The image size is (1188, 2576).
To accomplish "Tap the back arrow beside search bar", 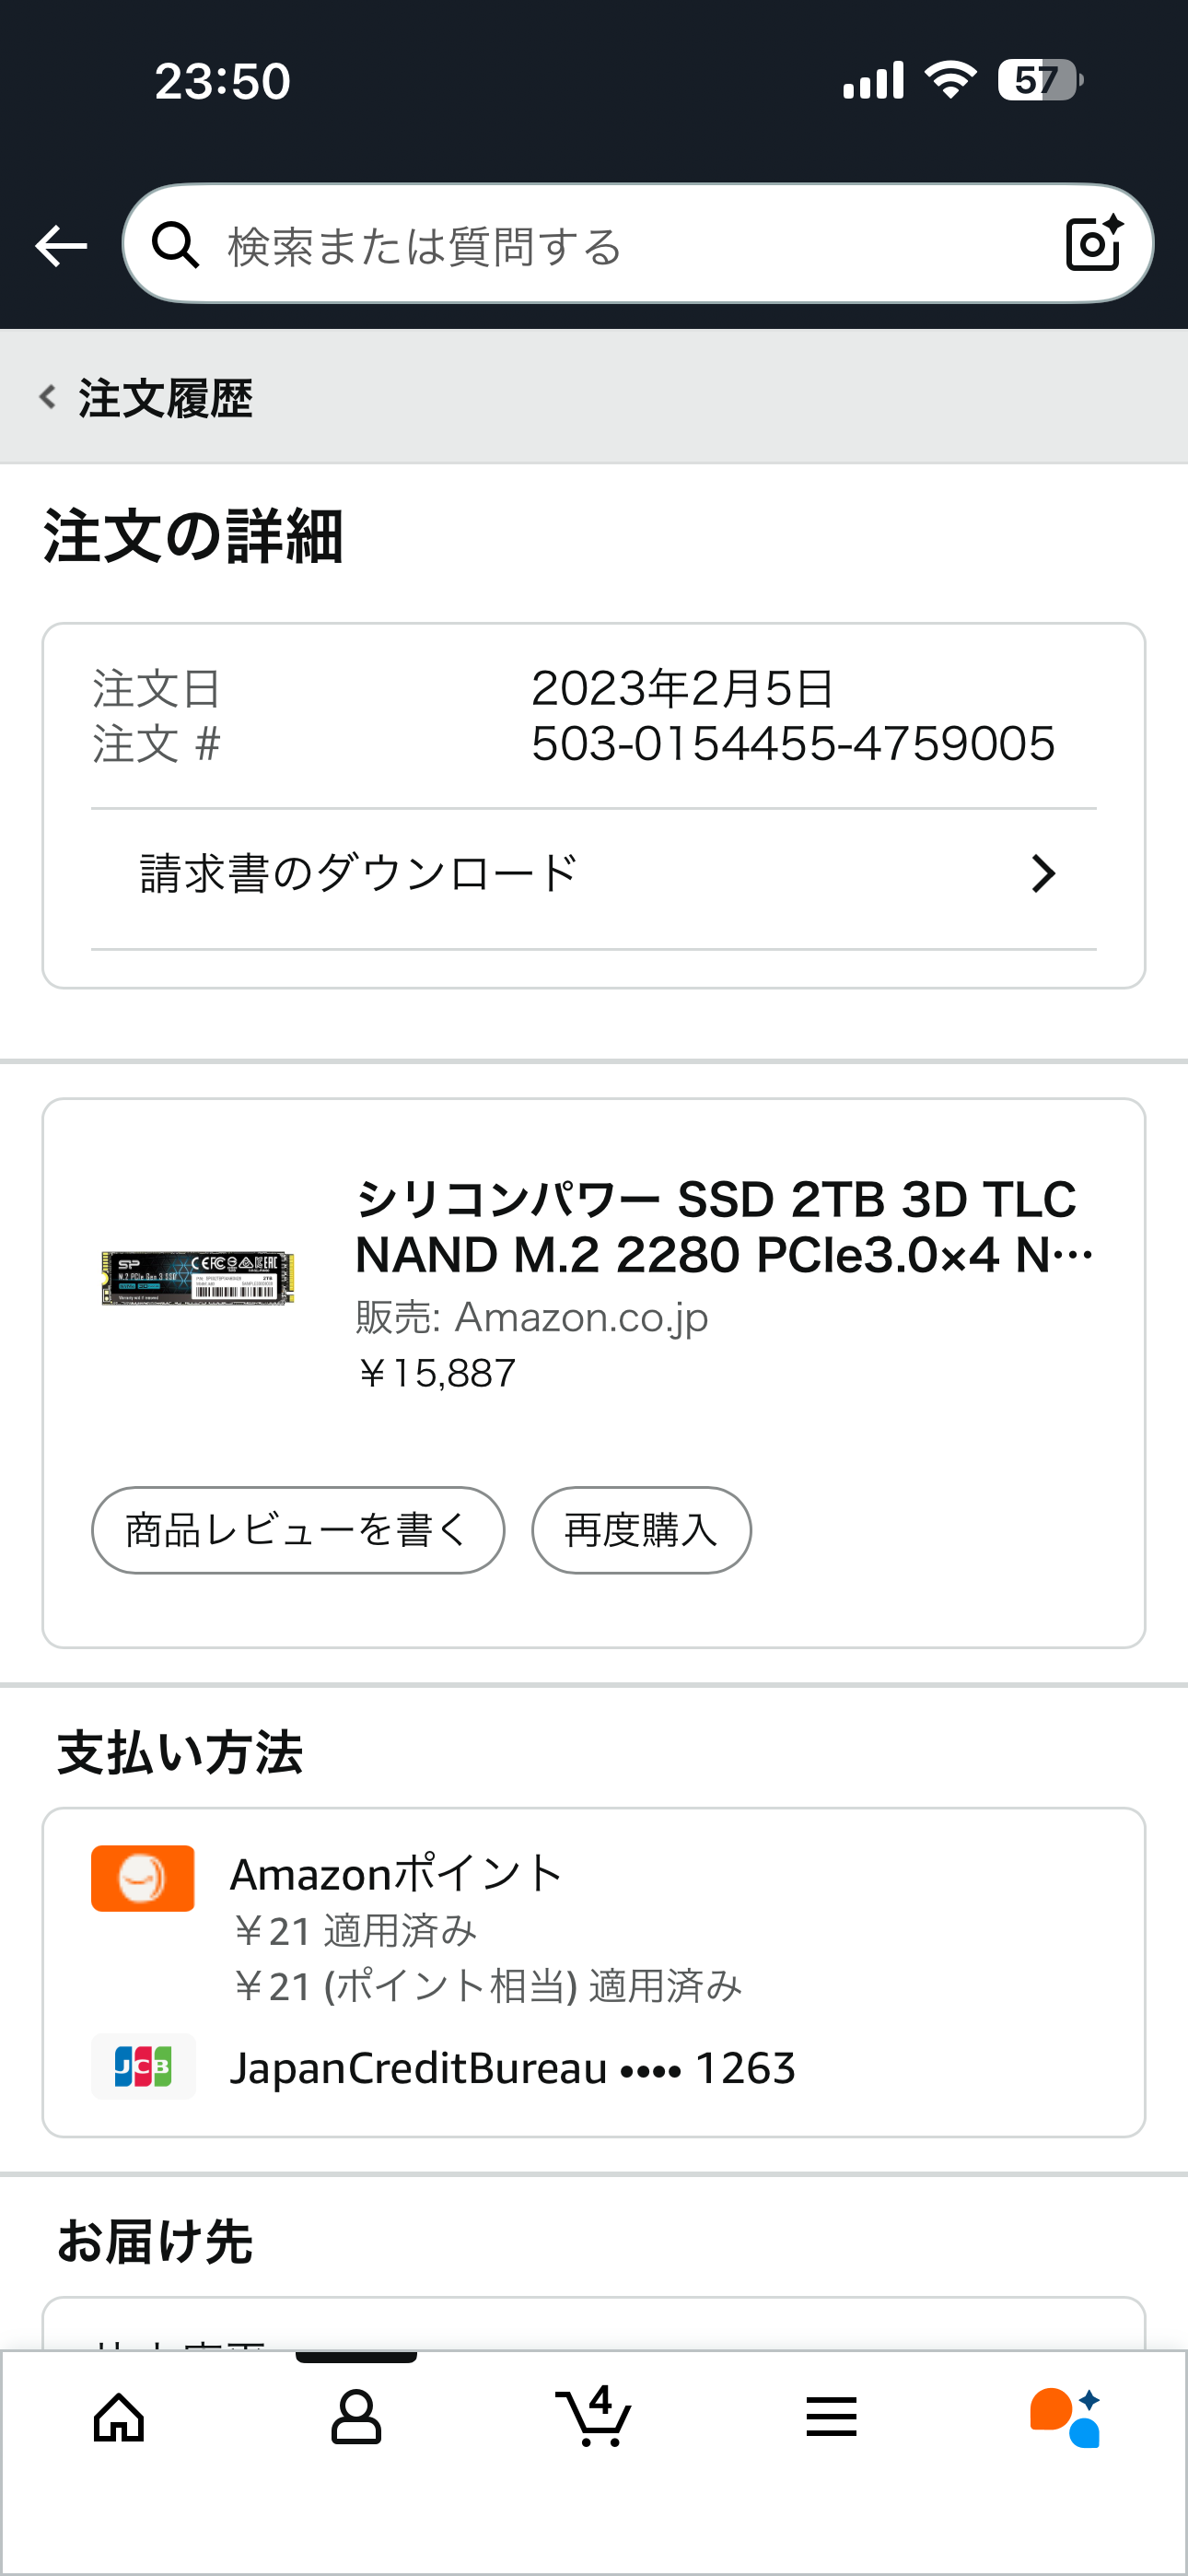I will pyautogui.click(x=61, y=245).
